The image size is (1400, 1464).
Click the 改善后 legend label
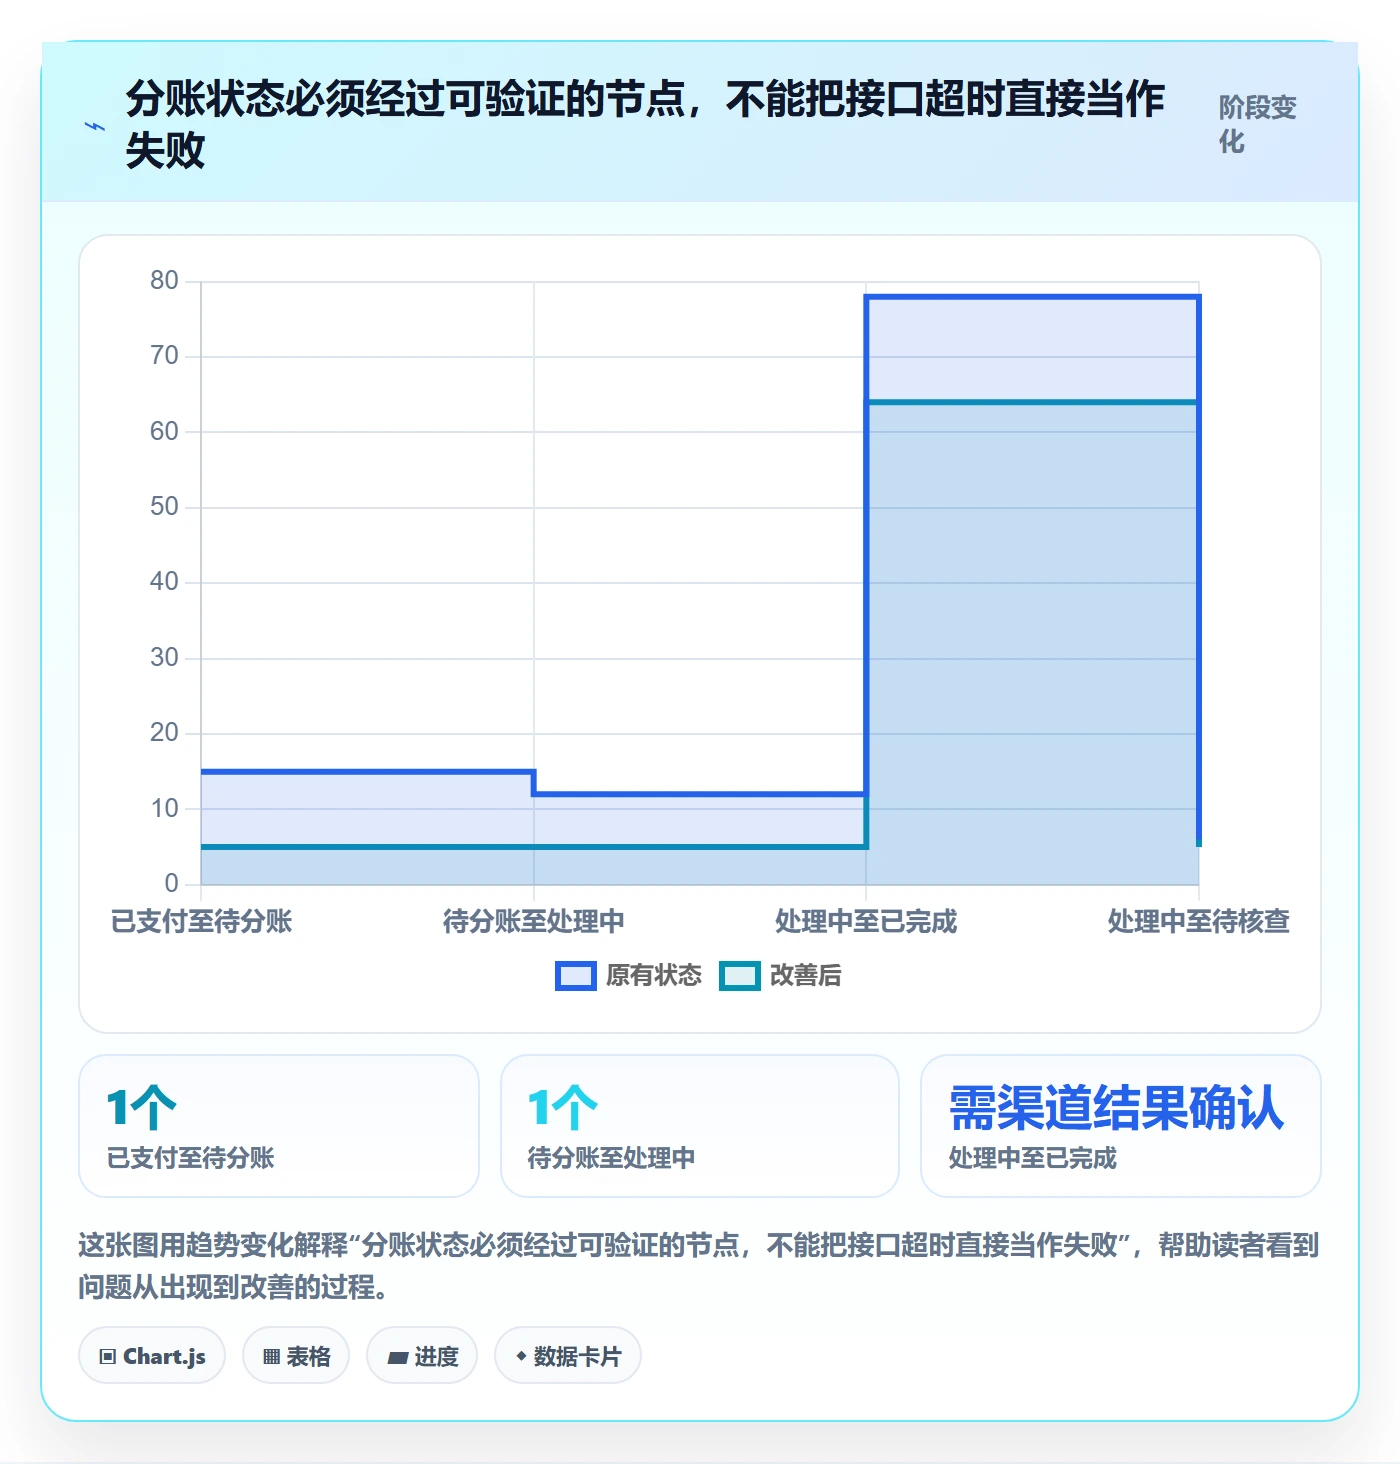point(806,976)
